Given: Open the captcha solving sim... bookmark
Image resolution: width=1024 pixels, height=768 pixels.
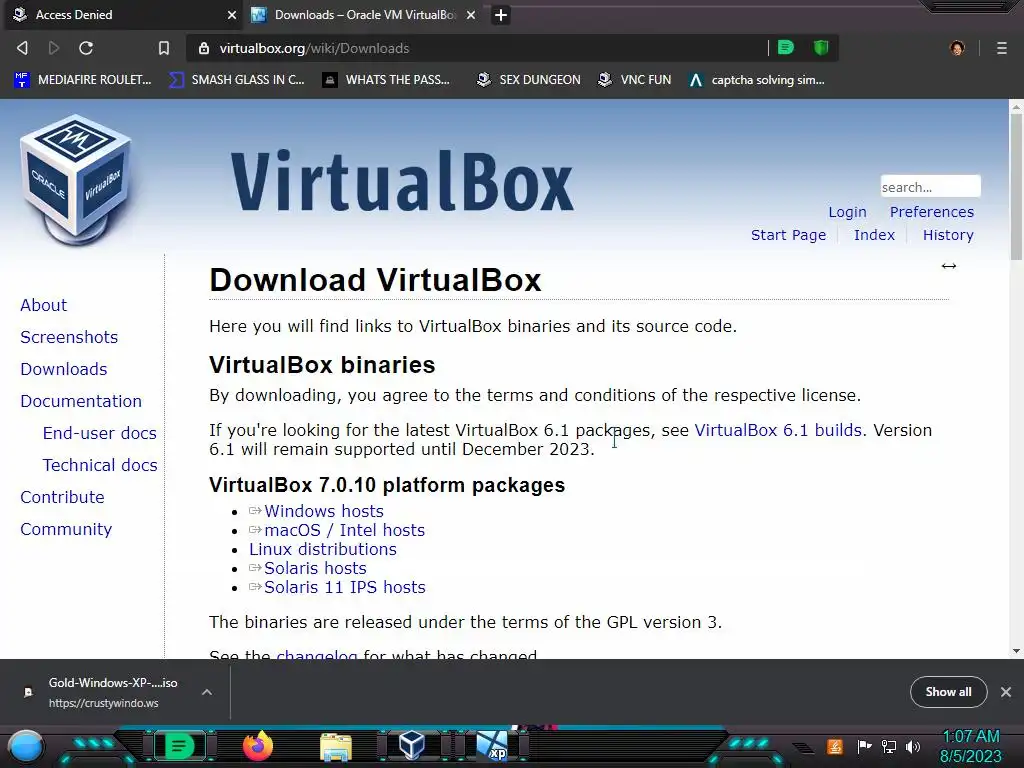Looking at the screenshot, I should tap(757, 80).
